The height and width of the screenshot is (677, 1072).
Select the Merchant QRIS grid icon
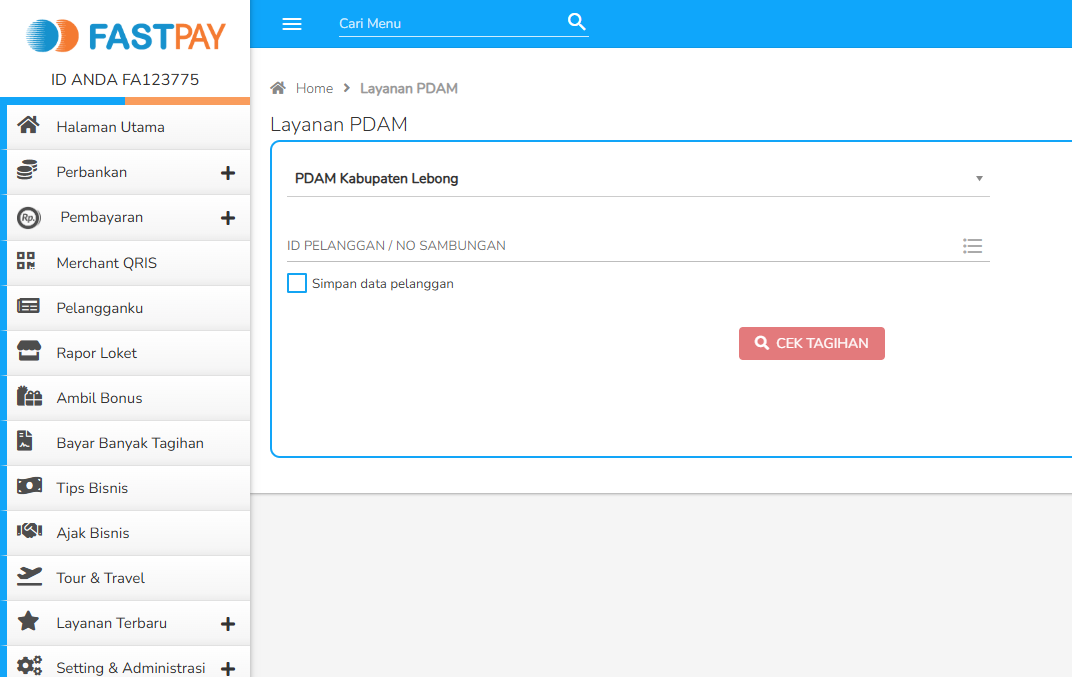(x=27, y=262)
